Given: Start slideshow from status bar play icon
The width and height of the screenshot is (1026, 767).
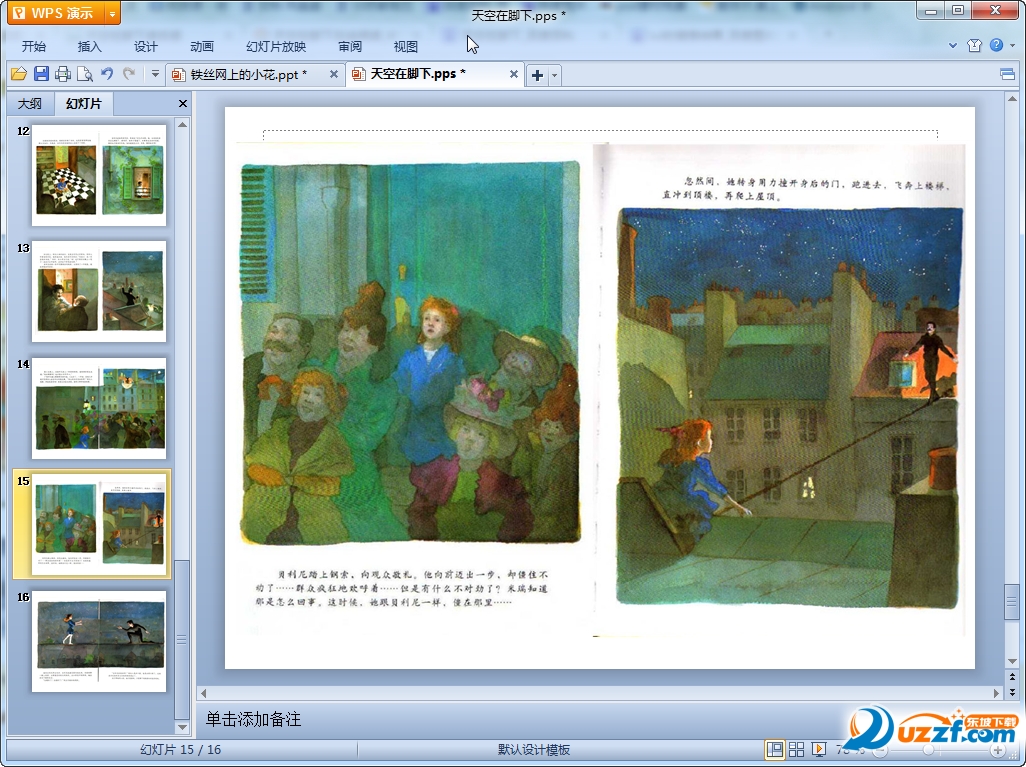Looking at the screenshot, I should point(818,749).
